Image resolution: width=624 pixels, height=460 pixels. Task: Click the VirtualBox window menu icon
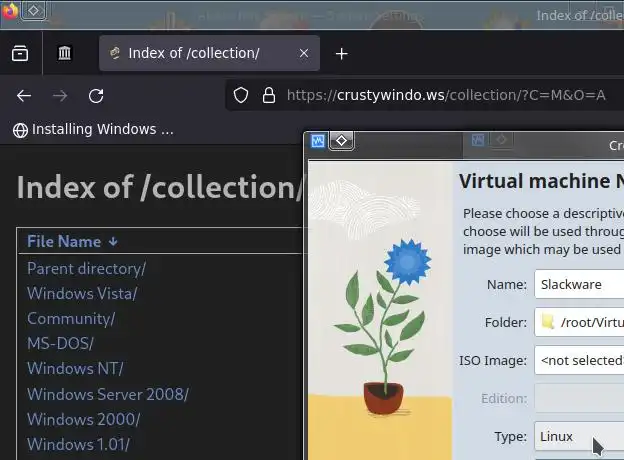tap(318, 141)
